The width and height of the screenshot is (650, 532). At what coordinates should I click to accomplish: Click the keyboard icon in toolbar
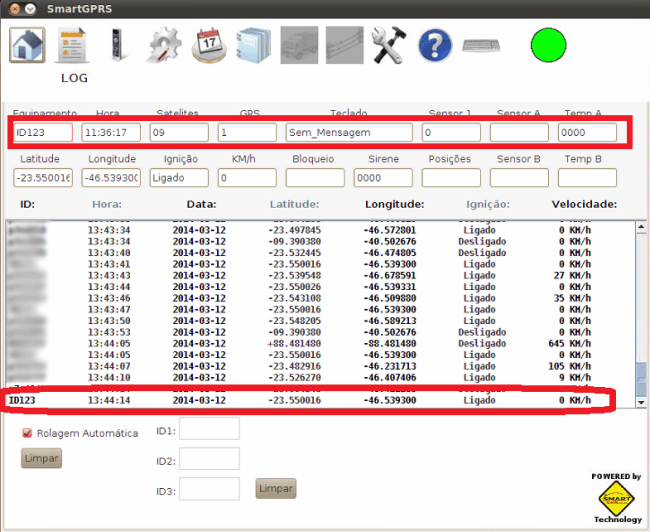pyautogui.click(x=482, y=47)
